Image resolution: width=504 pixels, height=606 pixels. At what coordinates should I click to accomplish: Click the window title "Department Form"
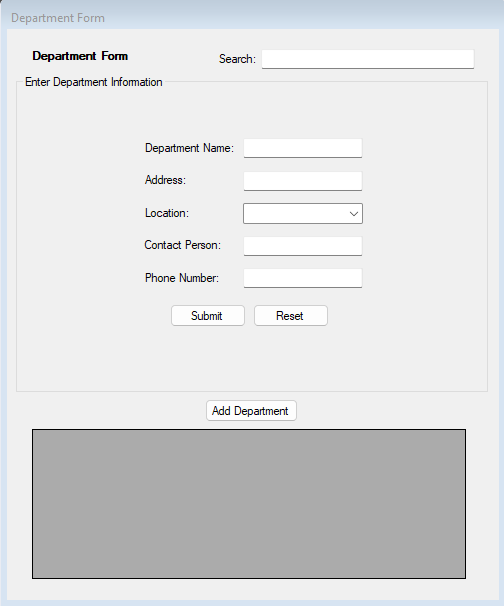point(58,18)
